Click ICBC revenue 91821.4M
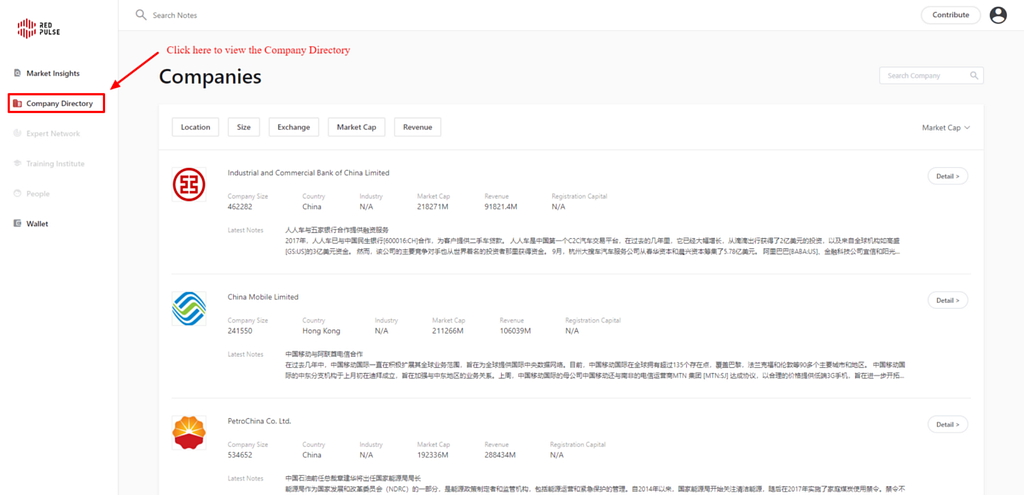The image size is (1024, 495). [502, 207]
